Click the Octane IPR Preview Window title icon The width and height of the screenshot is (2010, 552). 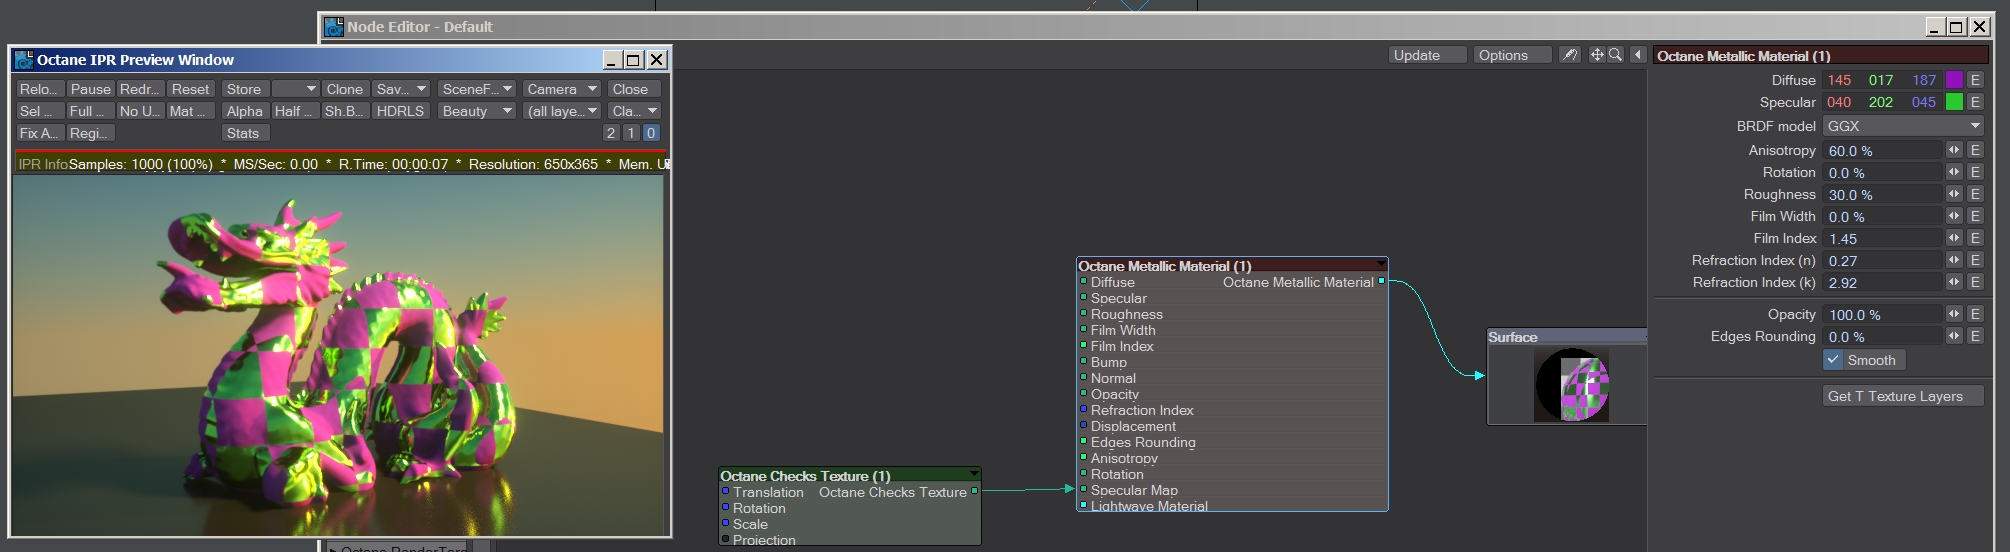click(24, 60)
